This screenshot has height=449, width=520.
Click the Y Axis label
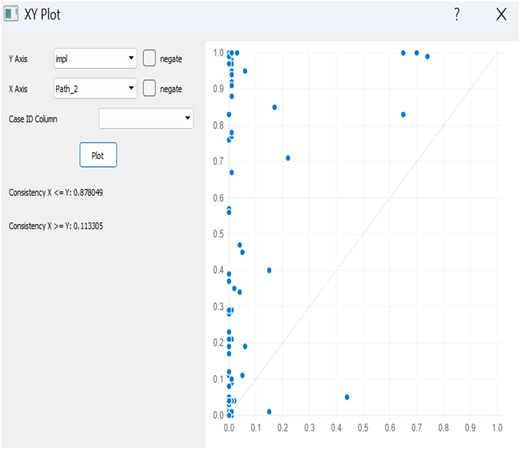pyautogui.click(x=18, y=59)
